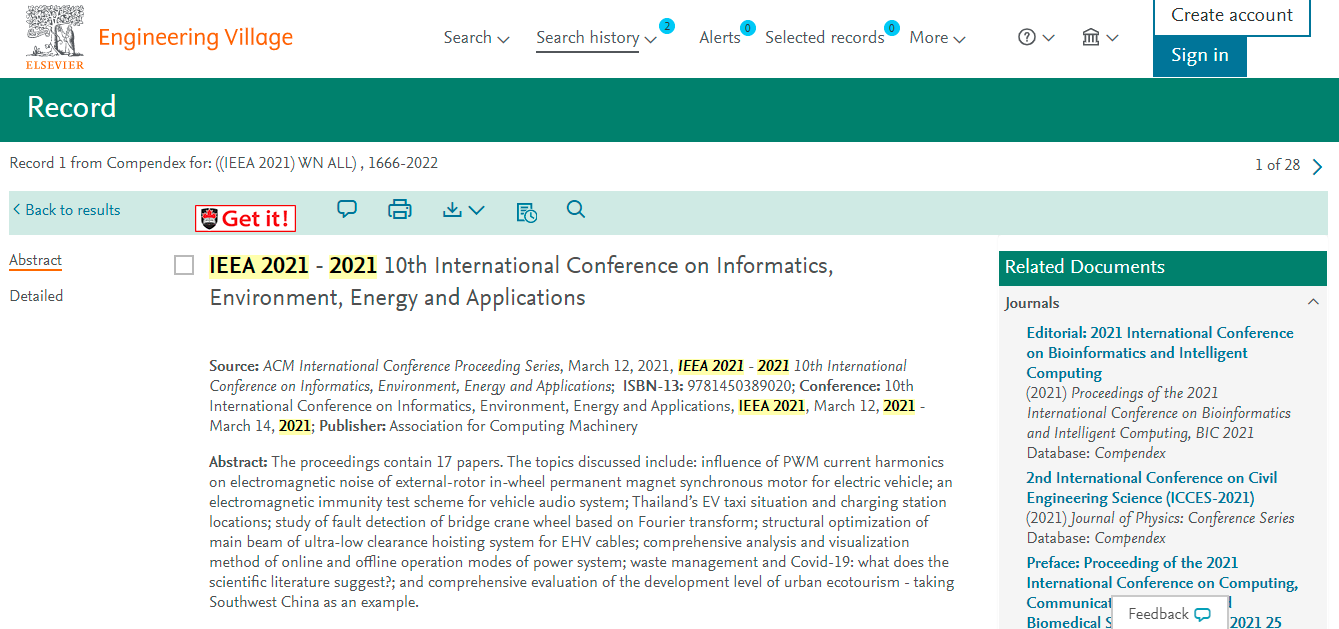Expand the More menu
Image resolution: width=1339 pixels, height=629 pixels.
[937, 37]
